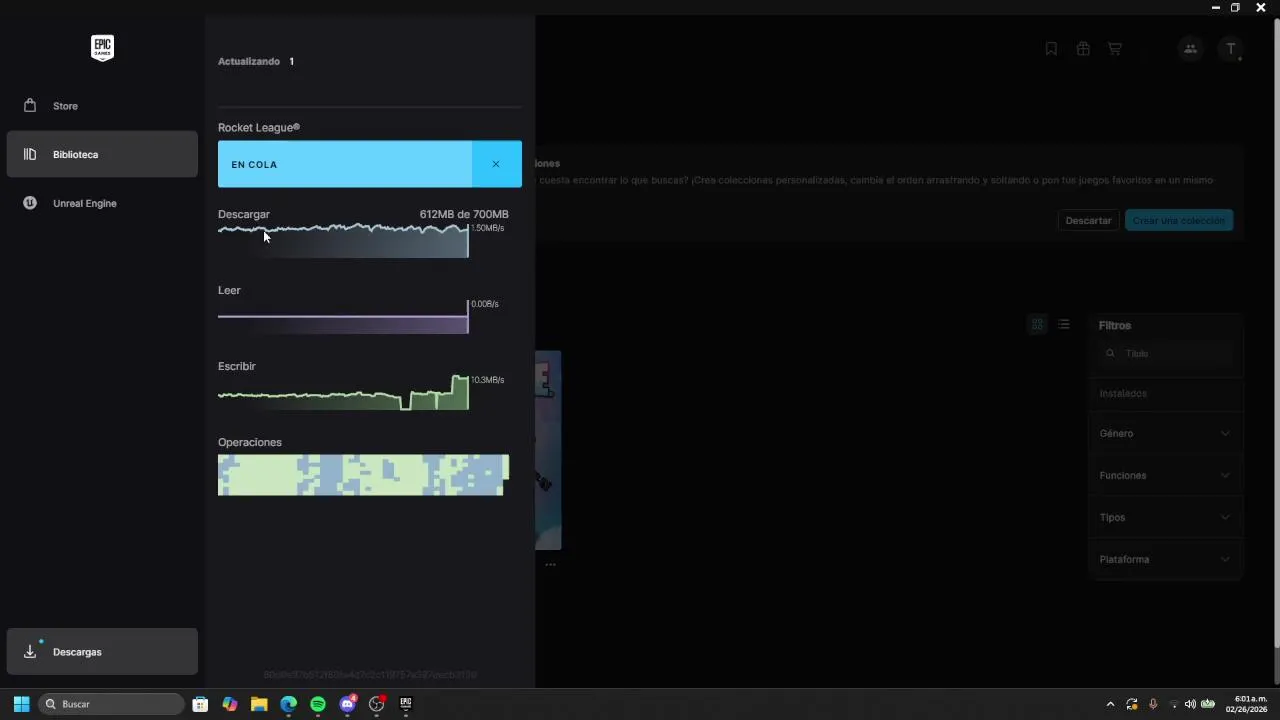Open the T profile avatar menu
Viewport: 1280px width, 720px height.
coord(1231,48)
